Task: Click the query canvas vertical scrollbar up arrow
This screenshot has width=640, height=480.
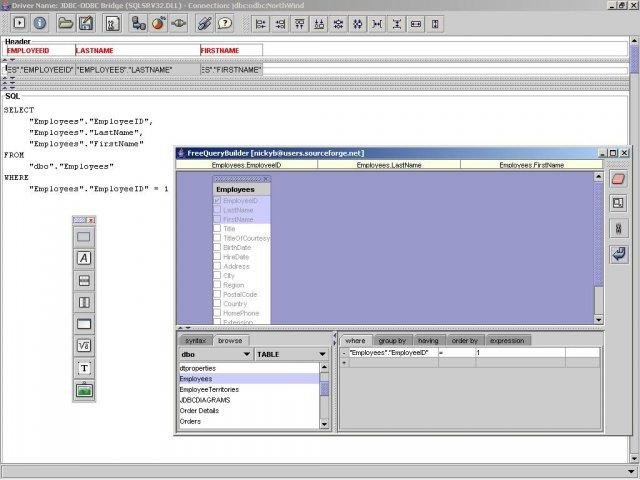Action: point(598,176)
